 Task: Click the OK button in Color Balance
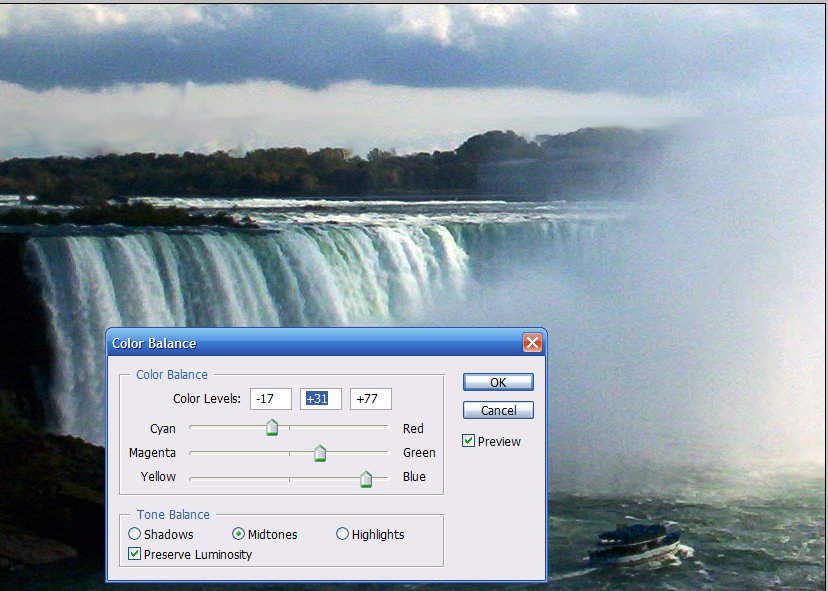(x=498, y=382)
